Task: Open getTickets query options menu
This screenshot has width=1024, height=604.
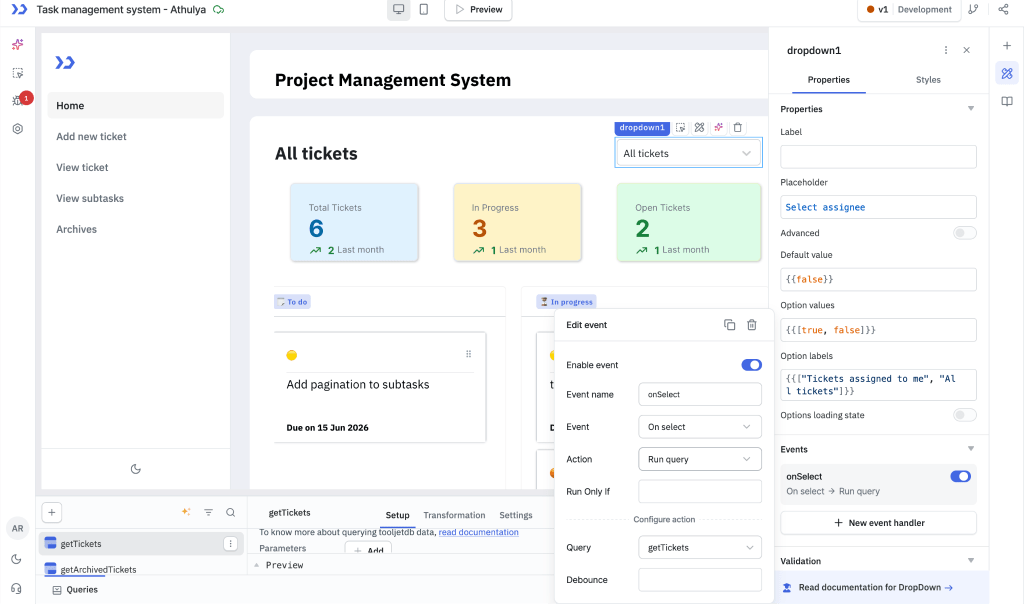Action: [x=231, y=543]
